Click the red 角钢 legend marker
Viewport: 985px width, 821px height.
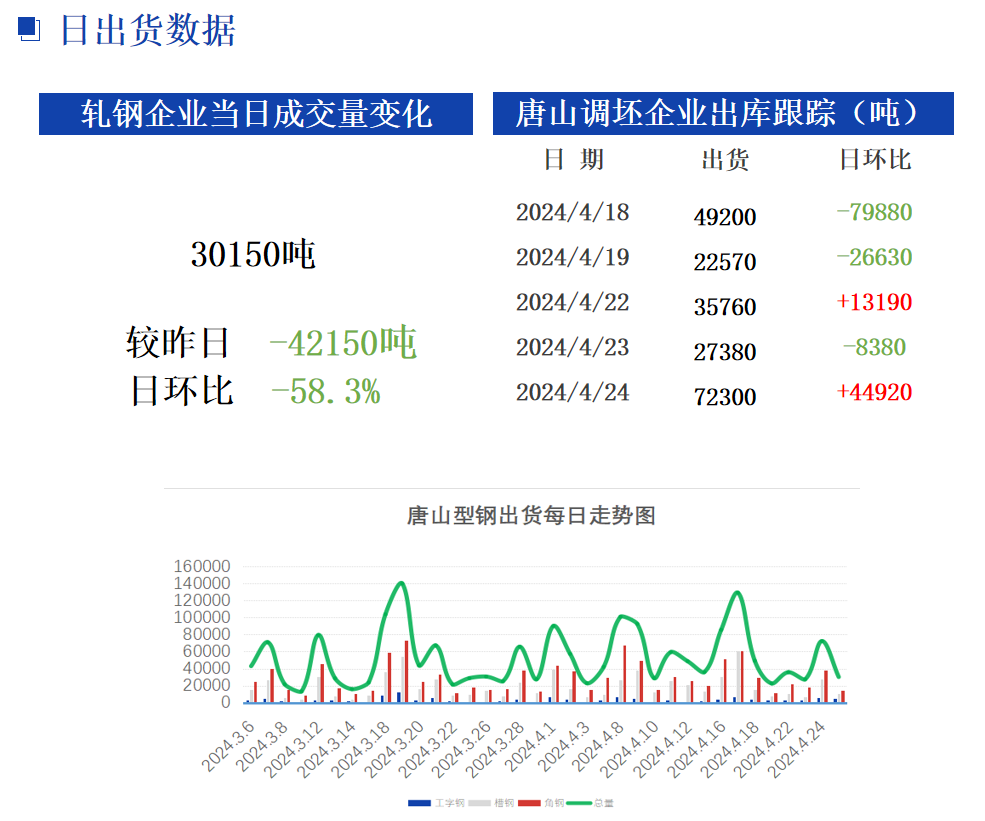point(530,803)
